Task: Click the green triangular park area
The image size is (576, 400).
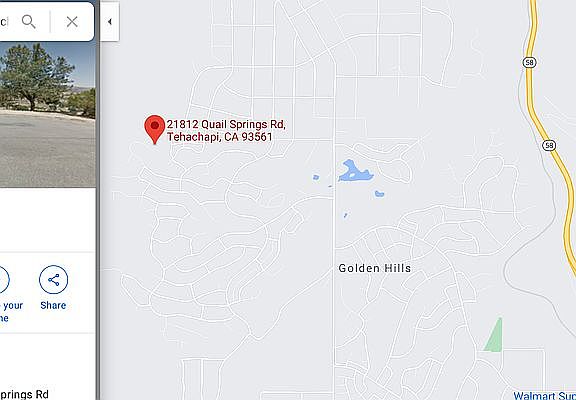Action: (494, 336)
